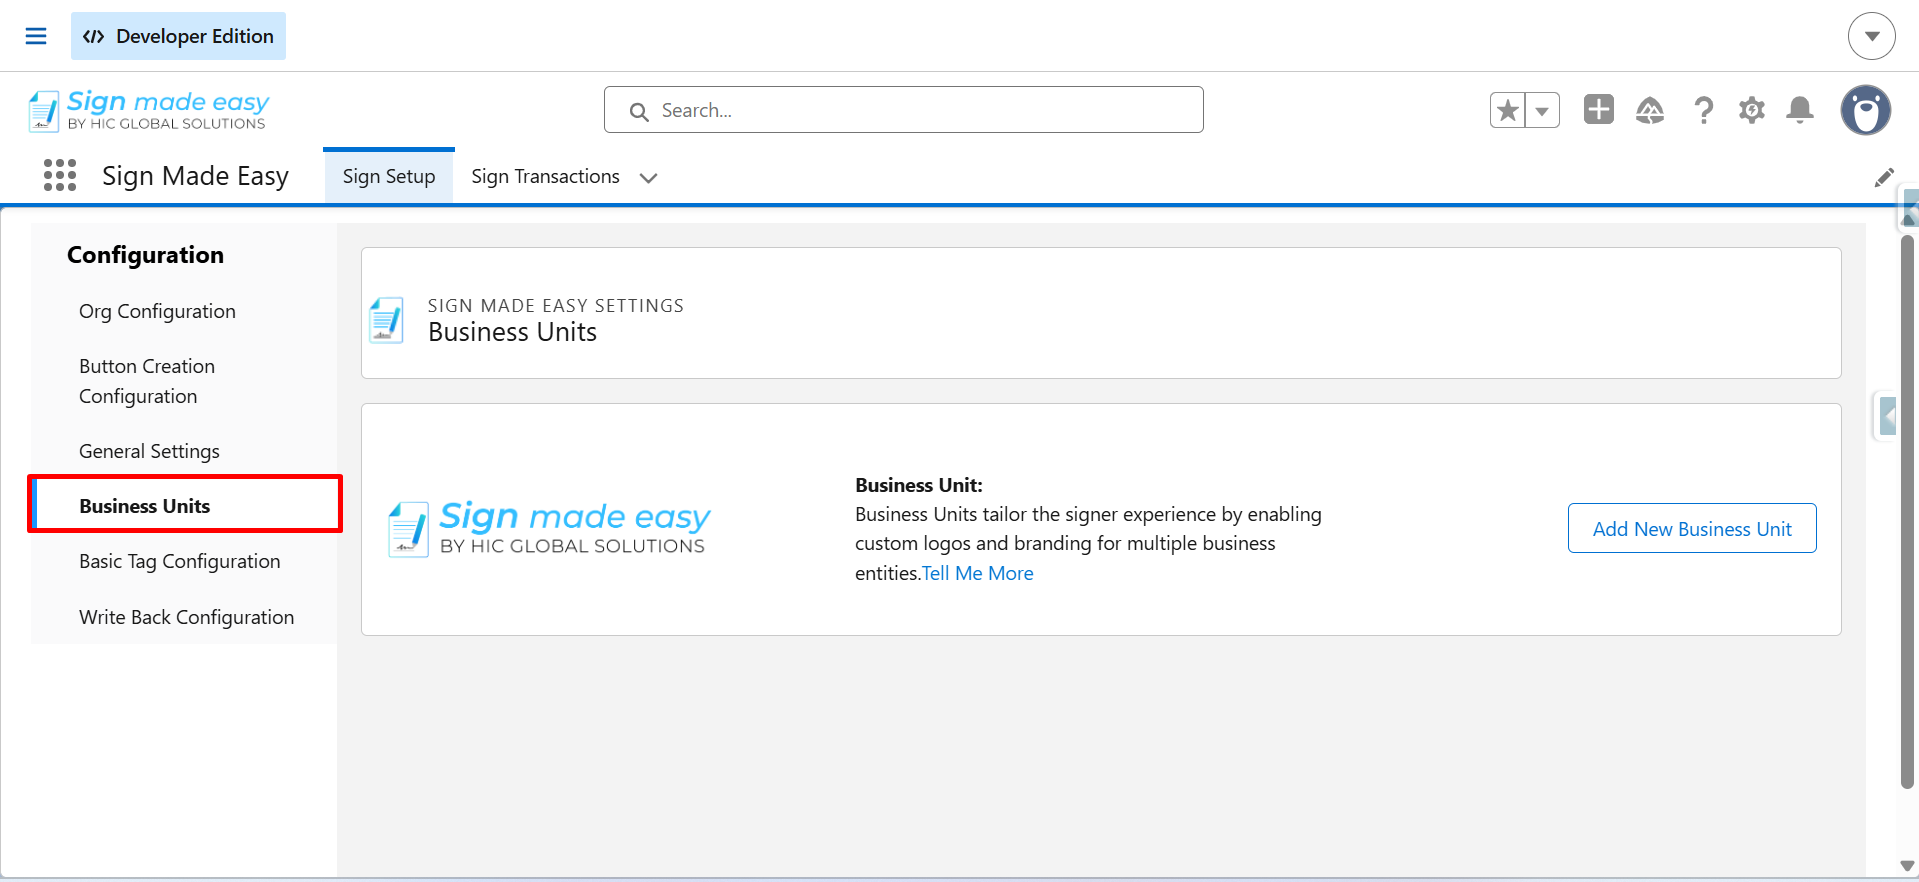
Task: Click the Sign Made Easy app name
Action: 195,176
